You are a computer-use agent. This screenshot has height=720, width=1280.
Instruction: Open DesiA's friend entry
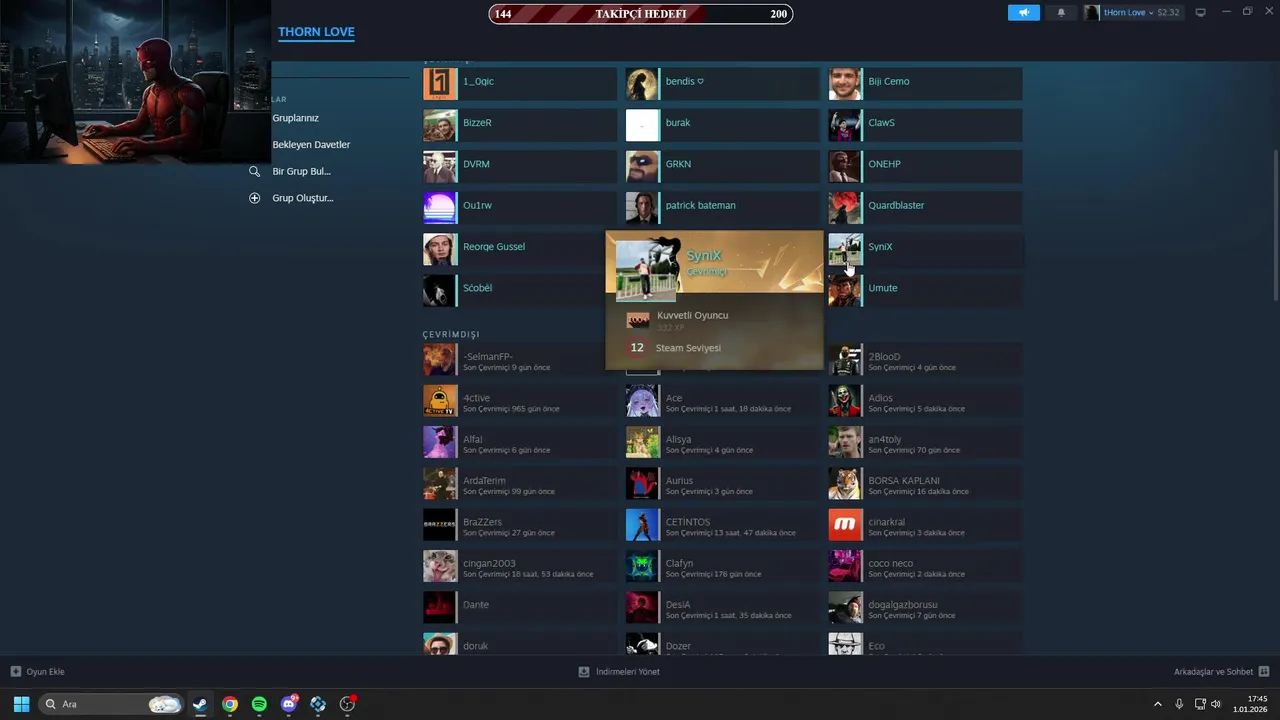tap(722, 608)
